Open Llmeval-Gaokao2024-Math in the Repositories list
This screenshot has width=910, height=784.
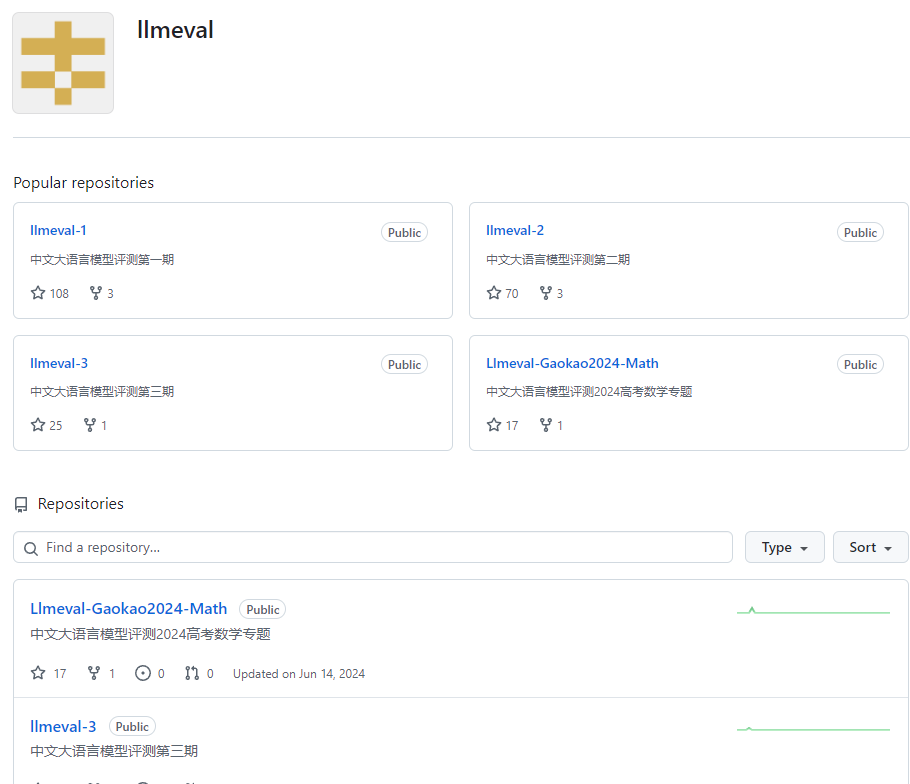pos(128,608)
